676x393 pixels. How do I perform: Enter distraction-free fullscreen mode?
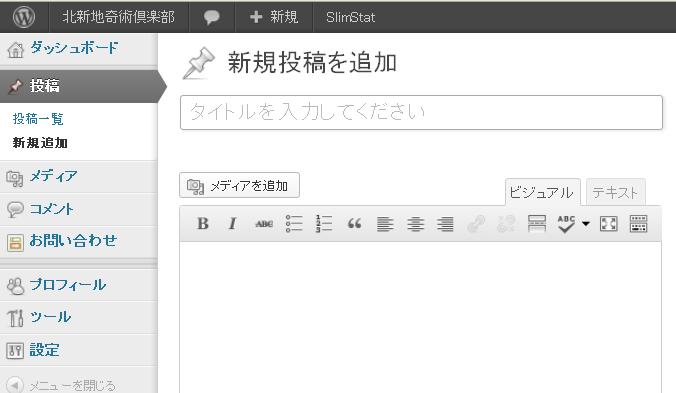(608, 224)
